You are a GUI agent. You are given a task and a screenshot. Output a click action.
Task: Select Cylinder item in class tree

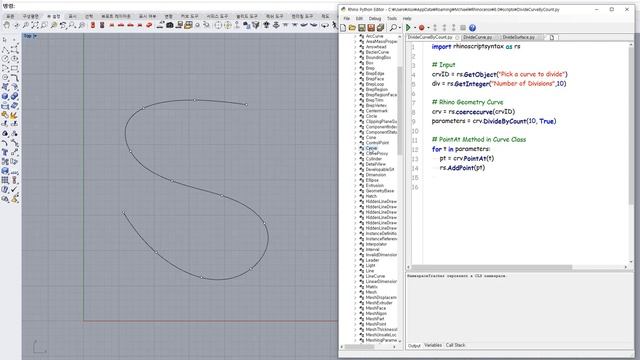coord(374,159)
